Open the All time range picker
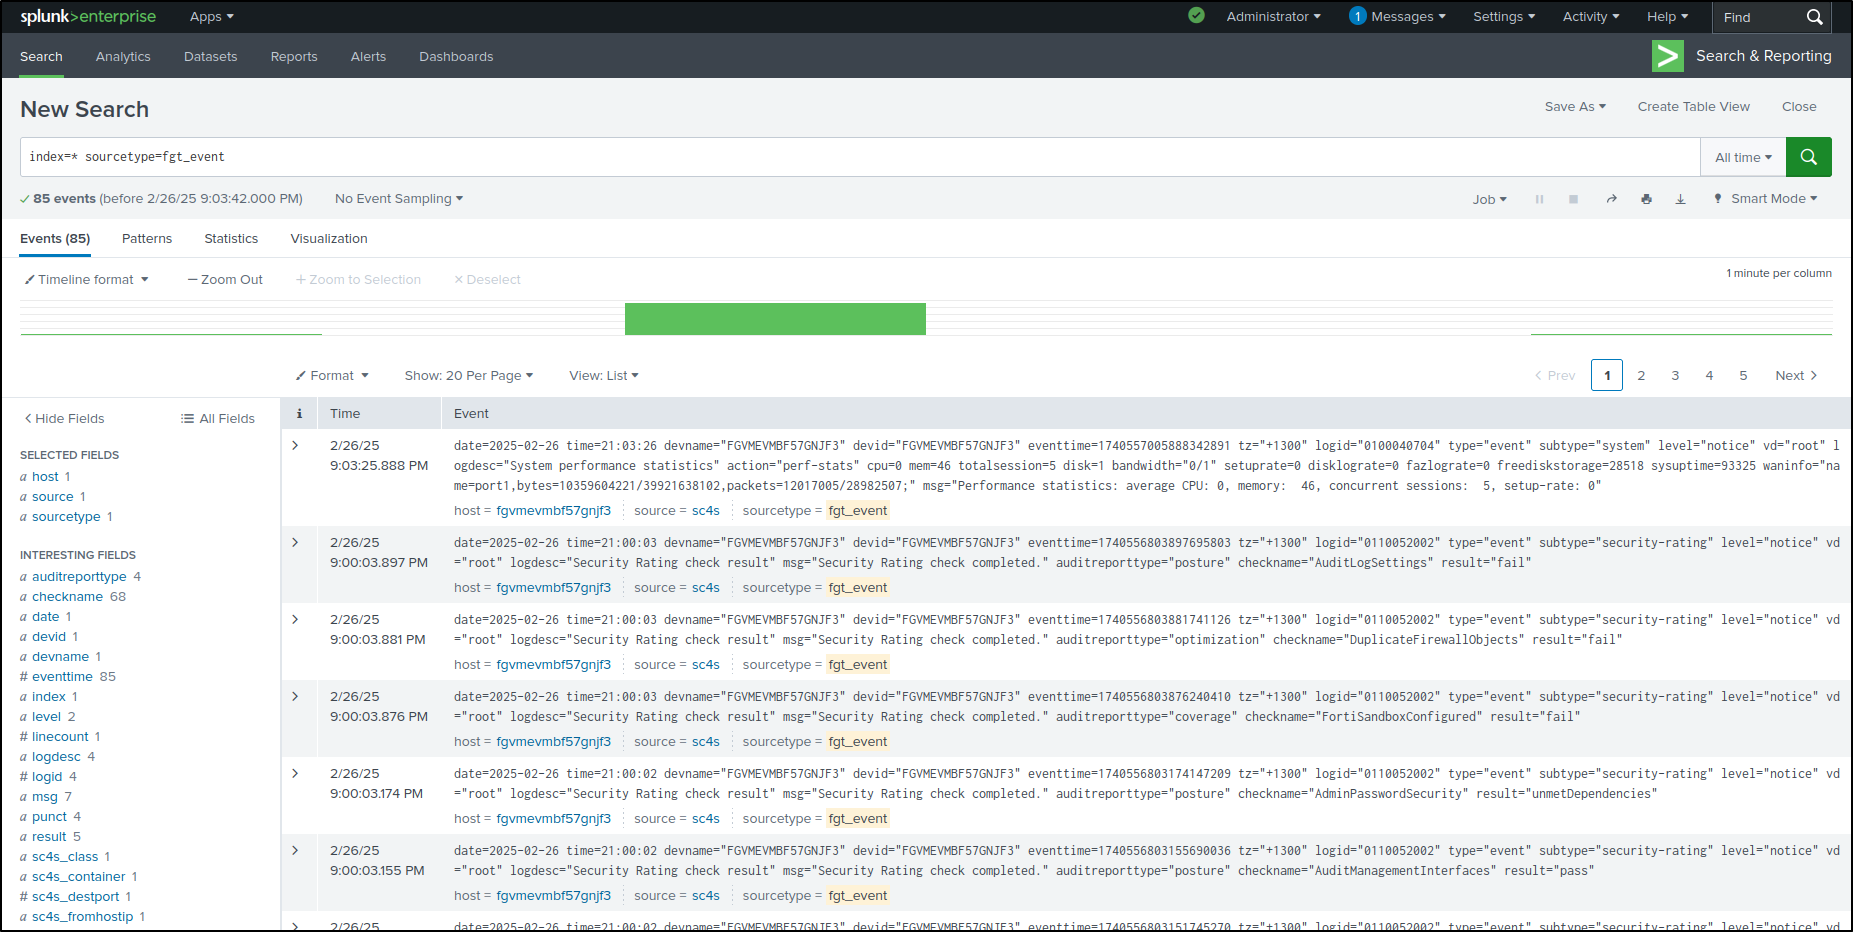The height and width of the screenshot is (932, 1853). click(1742, 157)
